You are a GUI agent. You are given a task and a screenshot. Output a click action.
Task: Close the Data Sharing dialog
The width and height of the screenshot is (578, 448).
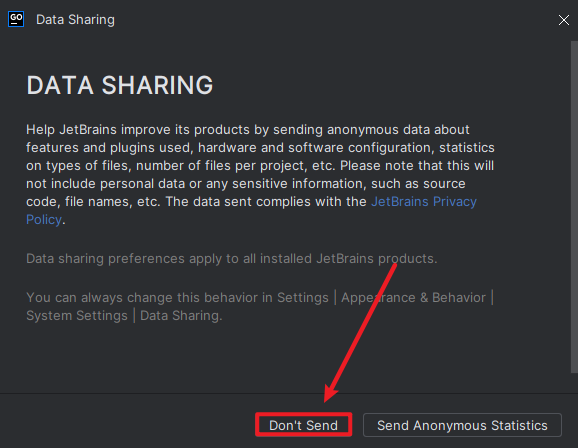pos(564,20)
